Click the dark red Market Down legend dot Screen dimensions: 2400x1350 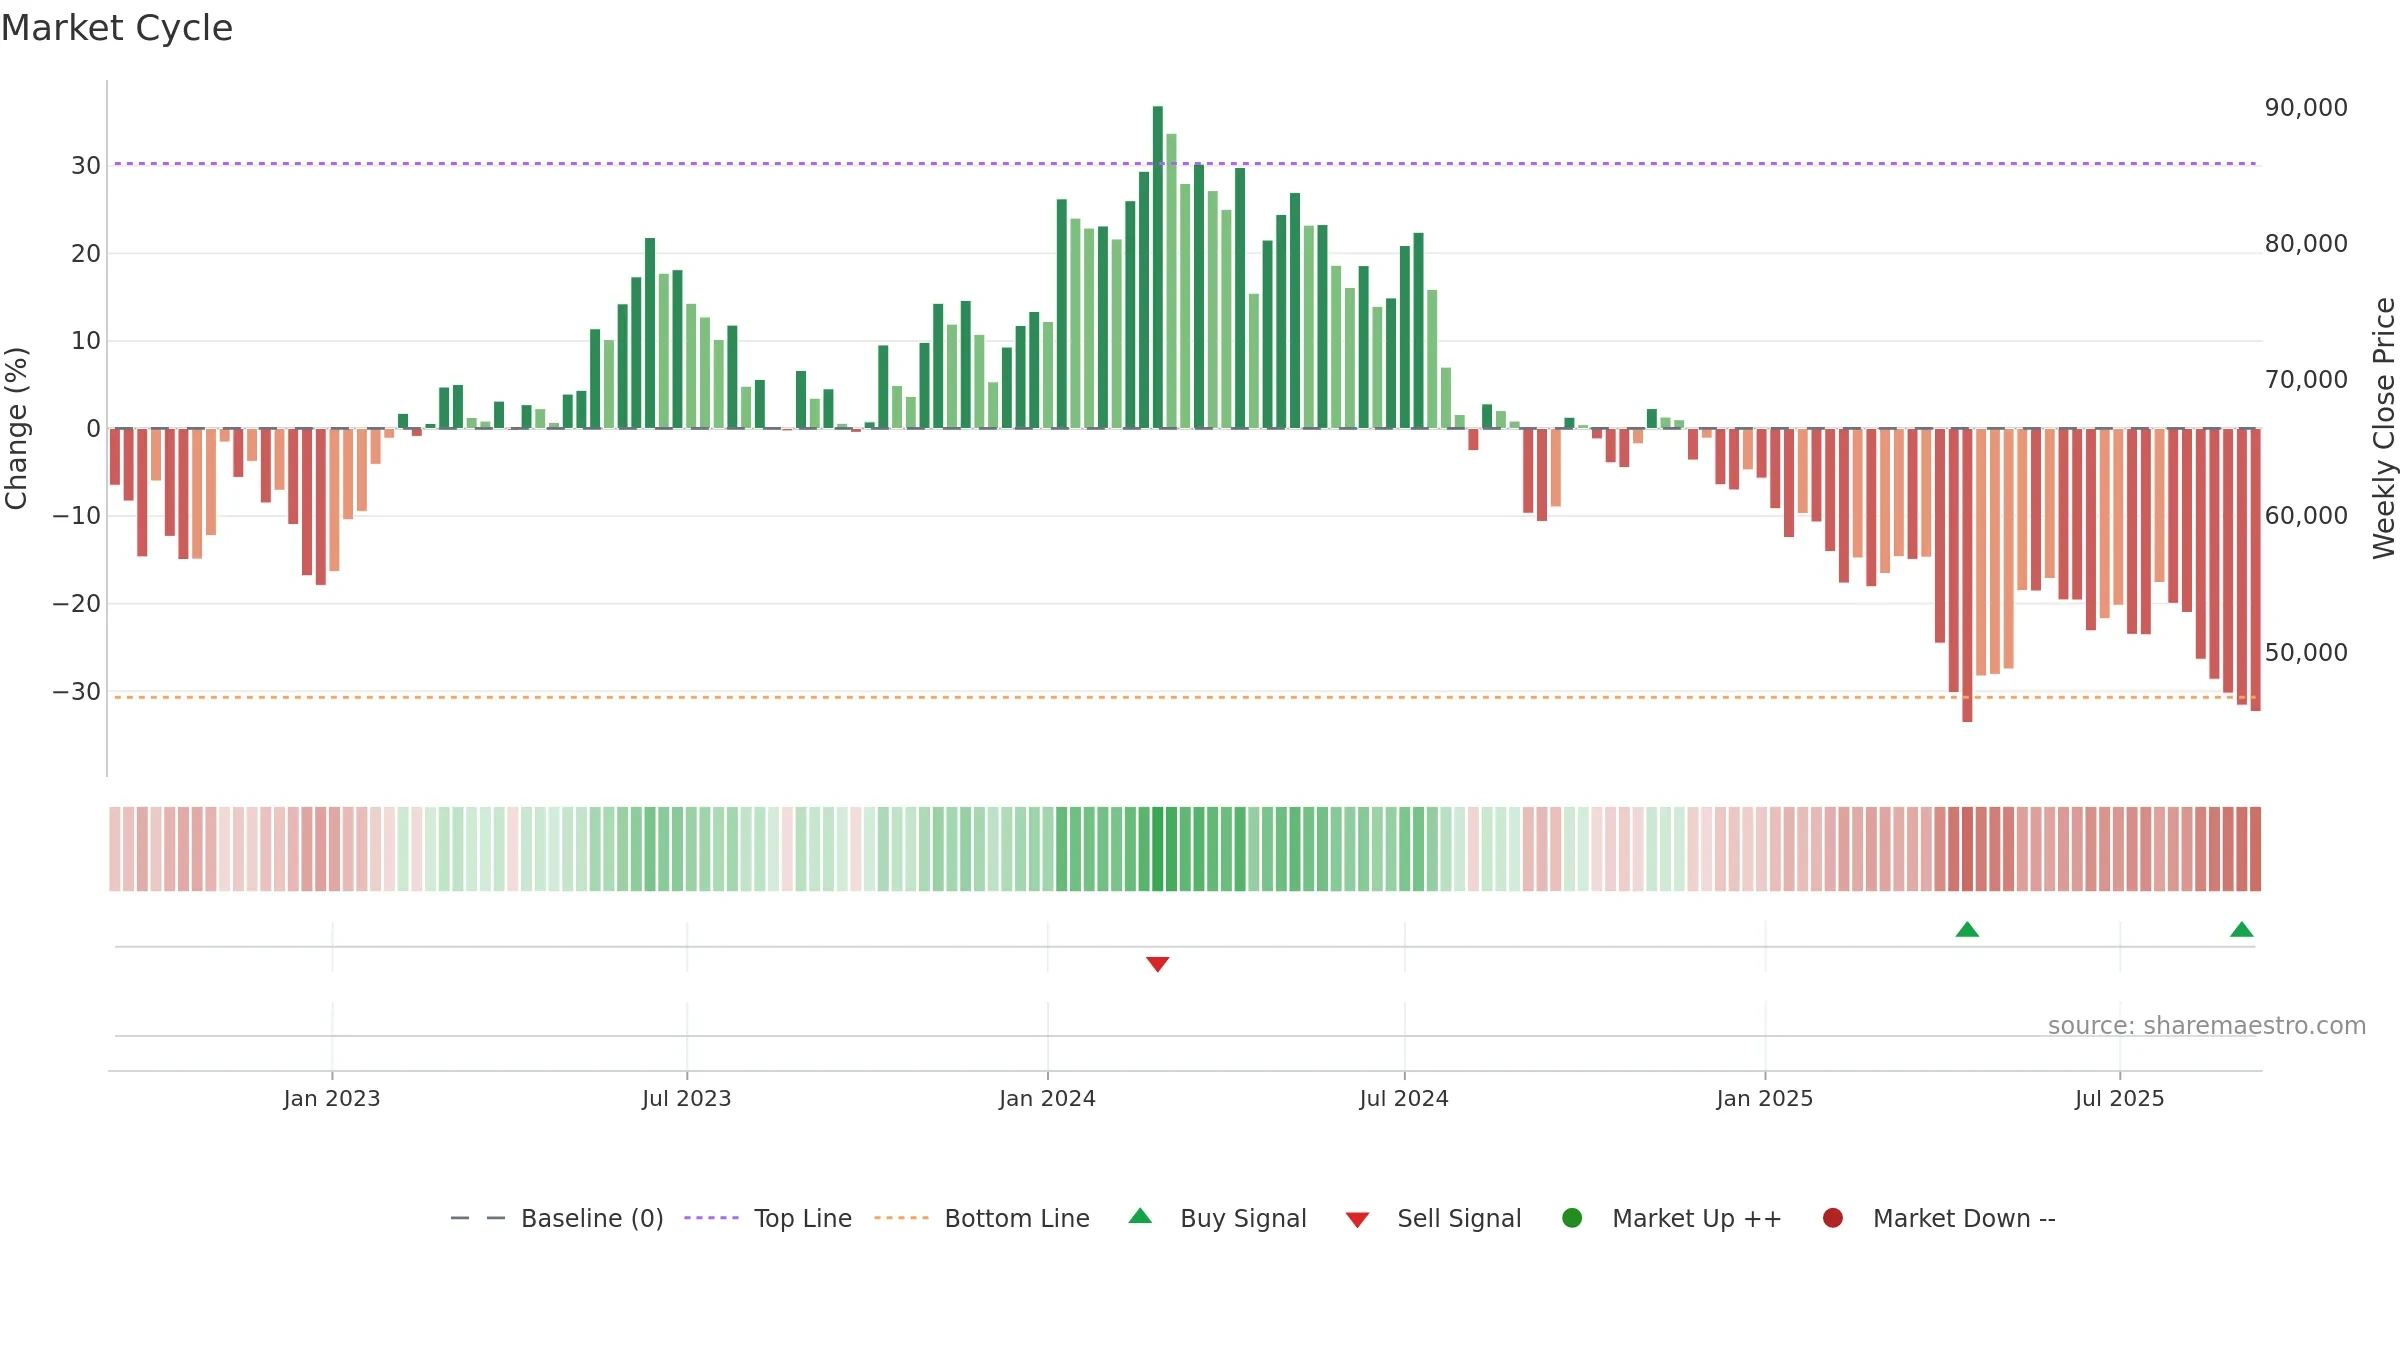(x=1833, y=1218)
